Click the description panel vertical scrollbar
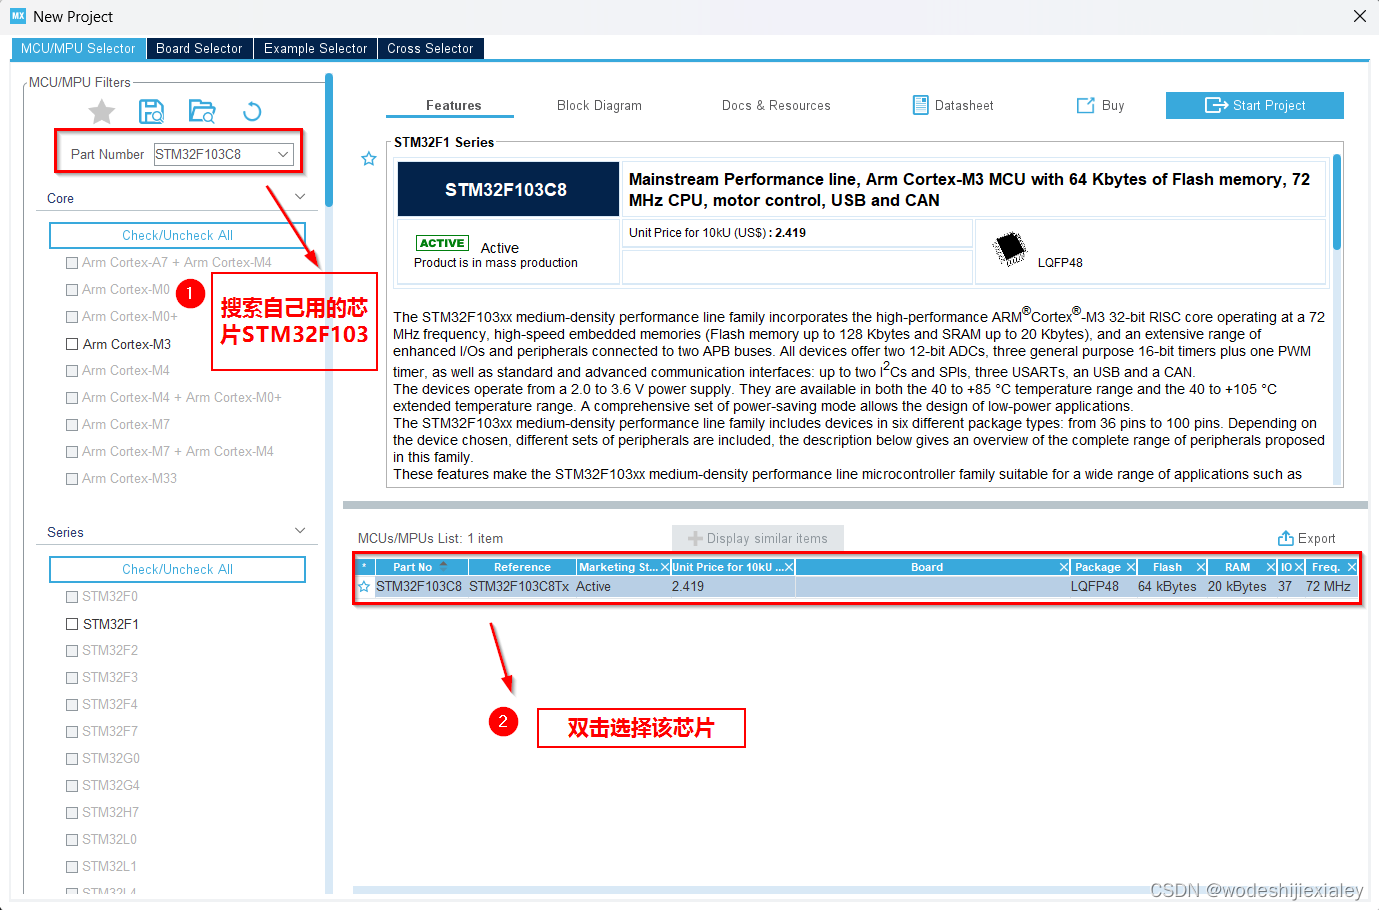 pos(1337,201)
